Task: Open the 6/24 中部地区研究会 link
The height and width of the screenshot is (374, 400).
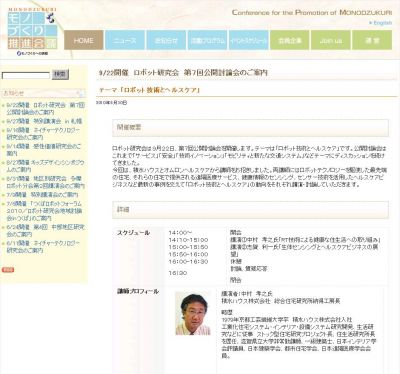Action: click(46, 231)
